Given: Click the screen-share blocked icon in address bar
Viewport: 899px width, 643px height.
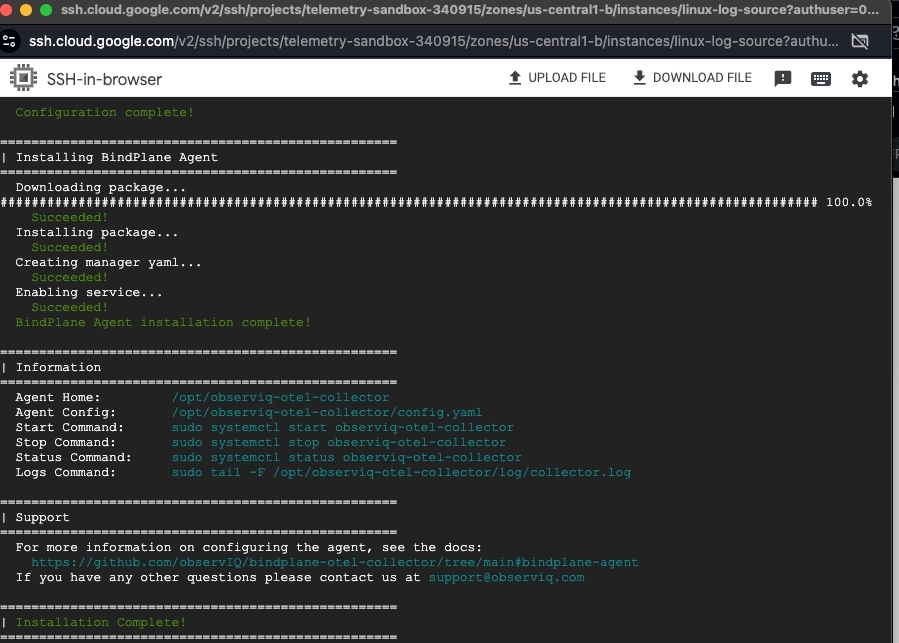Looking at the screenshot, I should [x=859, y=41].
